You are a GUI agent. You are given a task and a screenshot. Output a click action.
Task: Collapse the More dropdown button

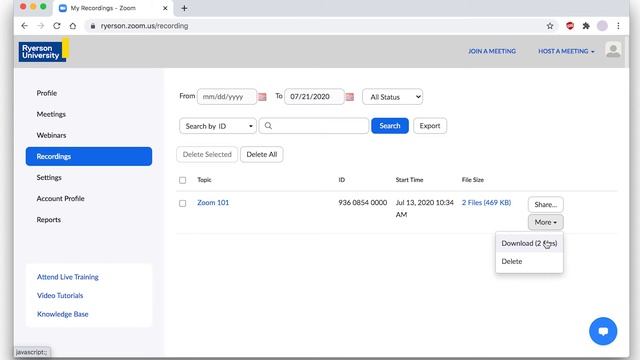click(545, 222)
